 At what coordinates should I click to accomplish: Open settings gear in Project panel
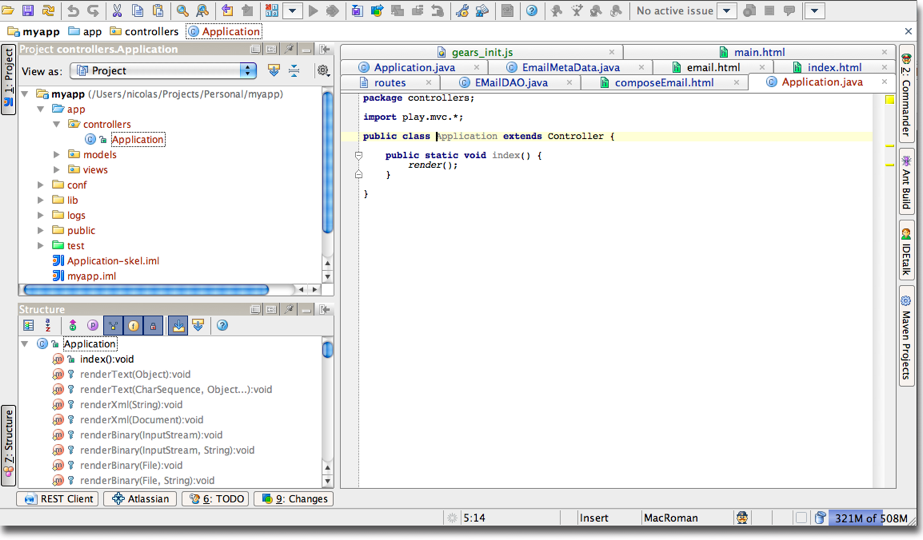[323, 71]
